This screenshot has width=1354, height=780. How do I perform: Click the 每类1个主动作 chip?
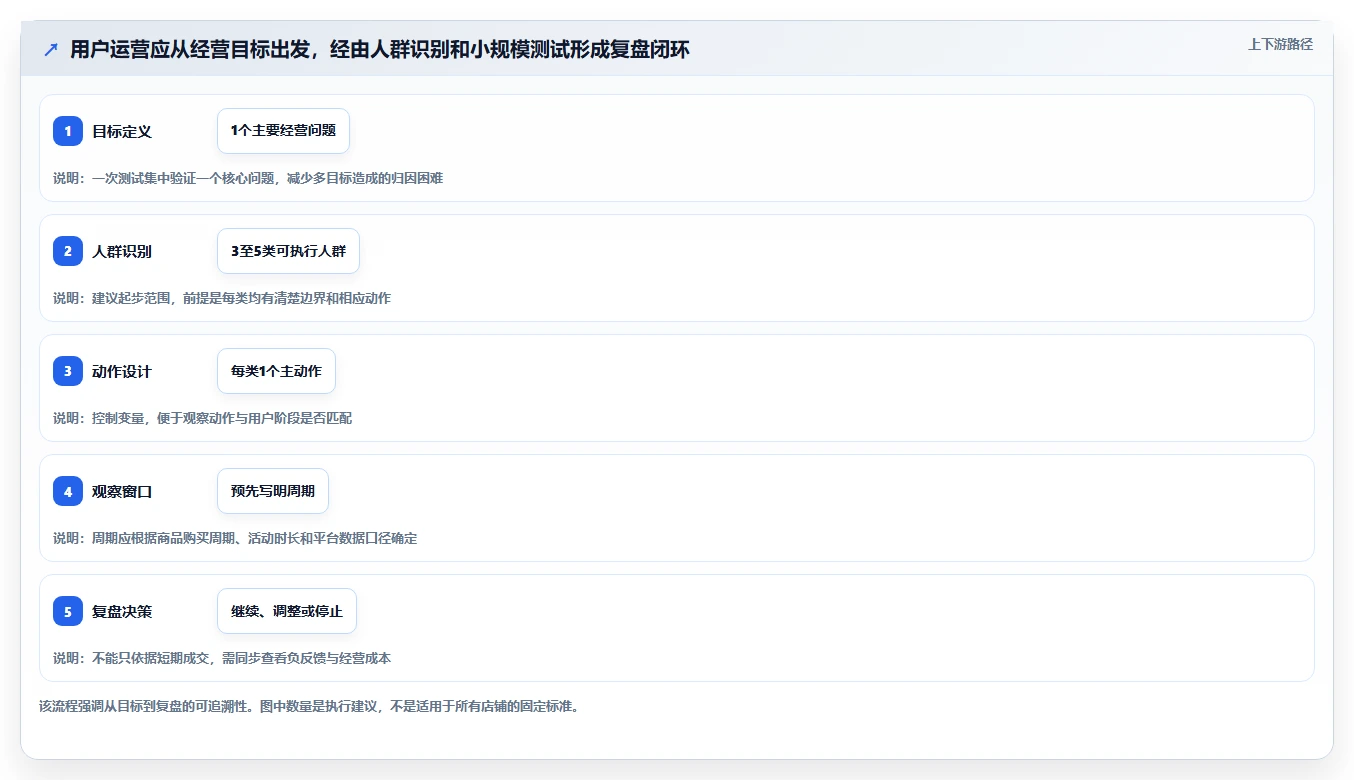click(x=276, y=371)
